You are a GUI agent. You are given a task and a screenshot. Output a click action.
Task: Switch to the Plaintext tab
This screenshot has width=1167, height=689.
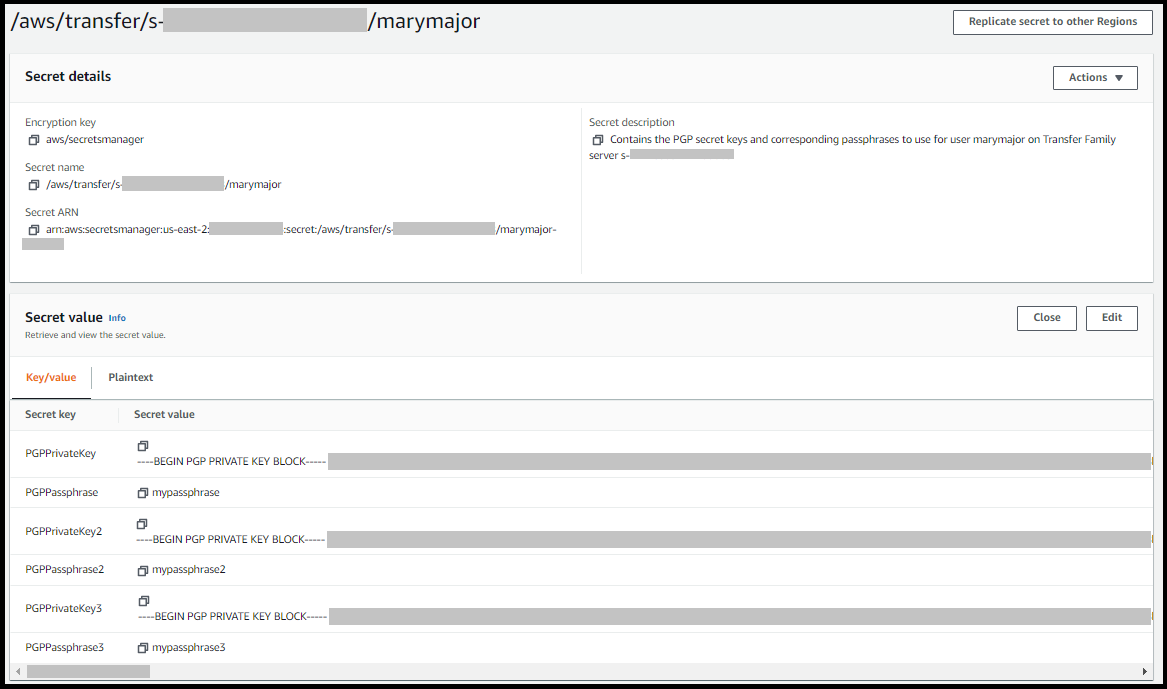tap(130, 377)
